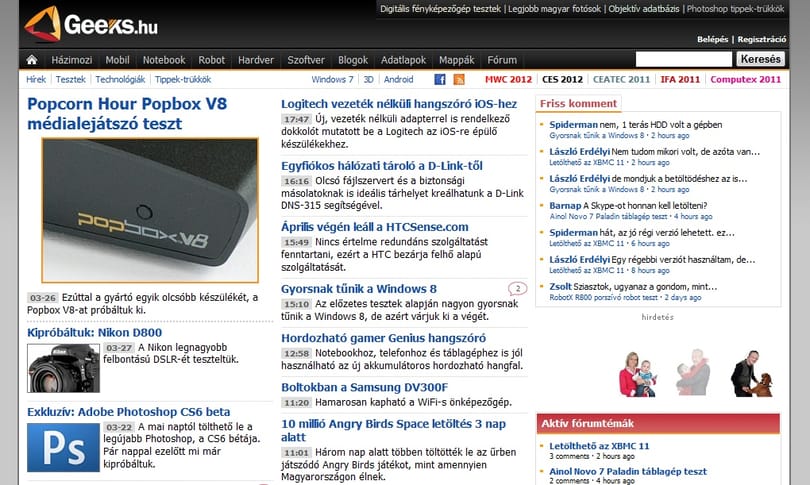The height and width of the screenshot is (485, 810).
Task: Select the Notebook menu item
Action: click(x=164, y=60)
